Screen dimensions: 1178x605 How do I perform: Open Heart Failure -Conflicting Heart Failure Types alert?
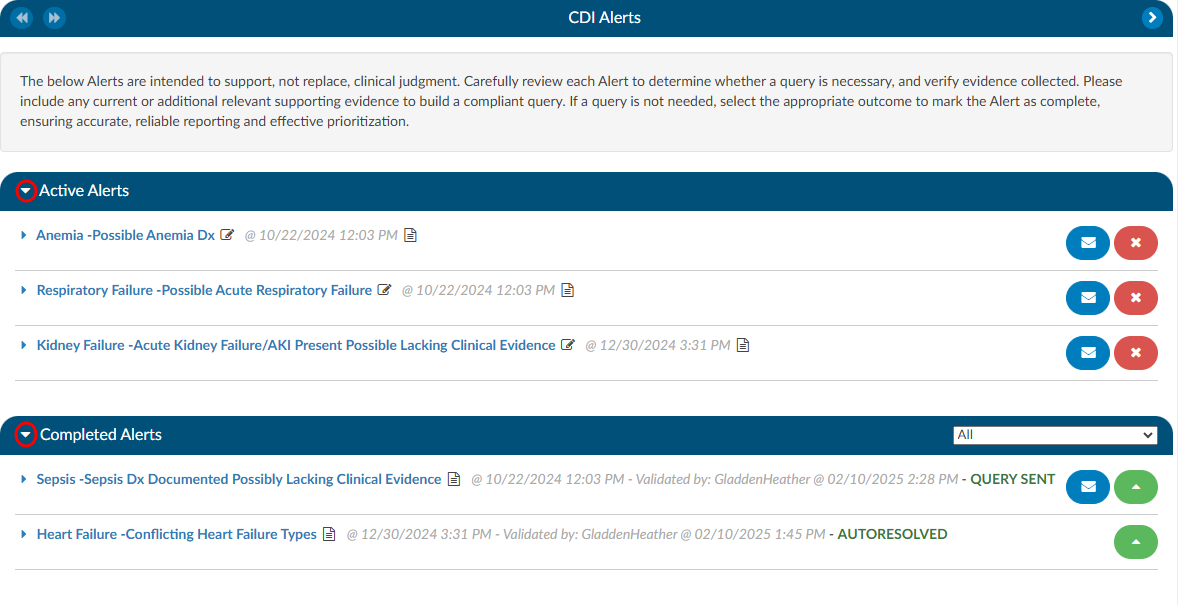point(177,534)
